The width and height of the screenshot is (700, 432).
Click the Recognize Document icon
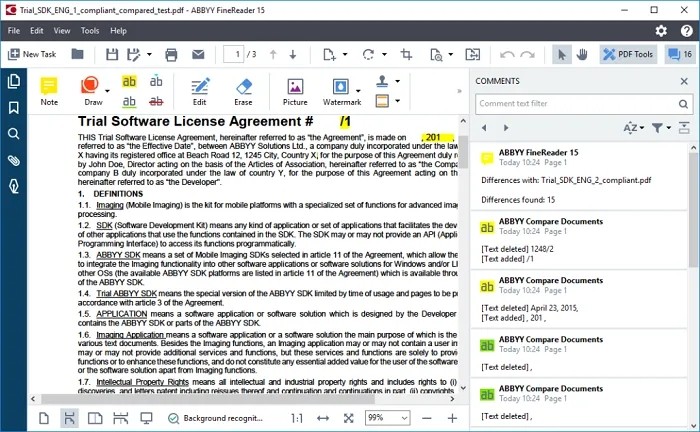436,54
